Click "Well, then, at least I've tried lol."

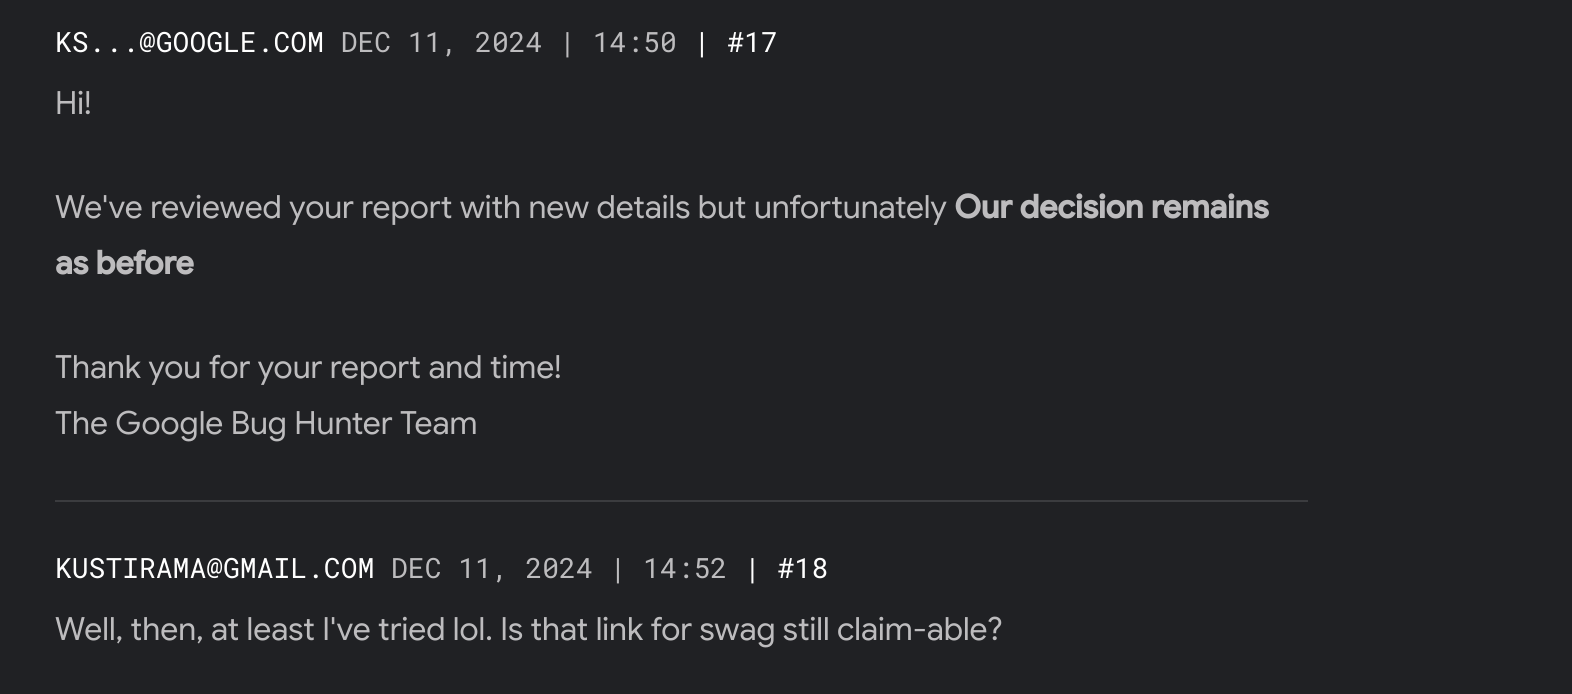[x=273, y=630]
